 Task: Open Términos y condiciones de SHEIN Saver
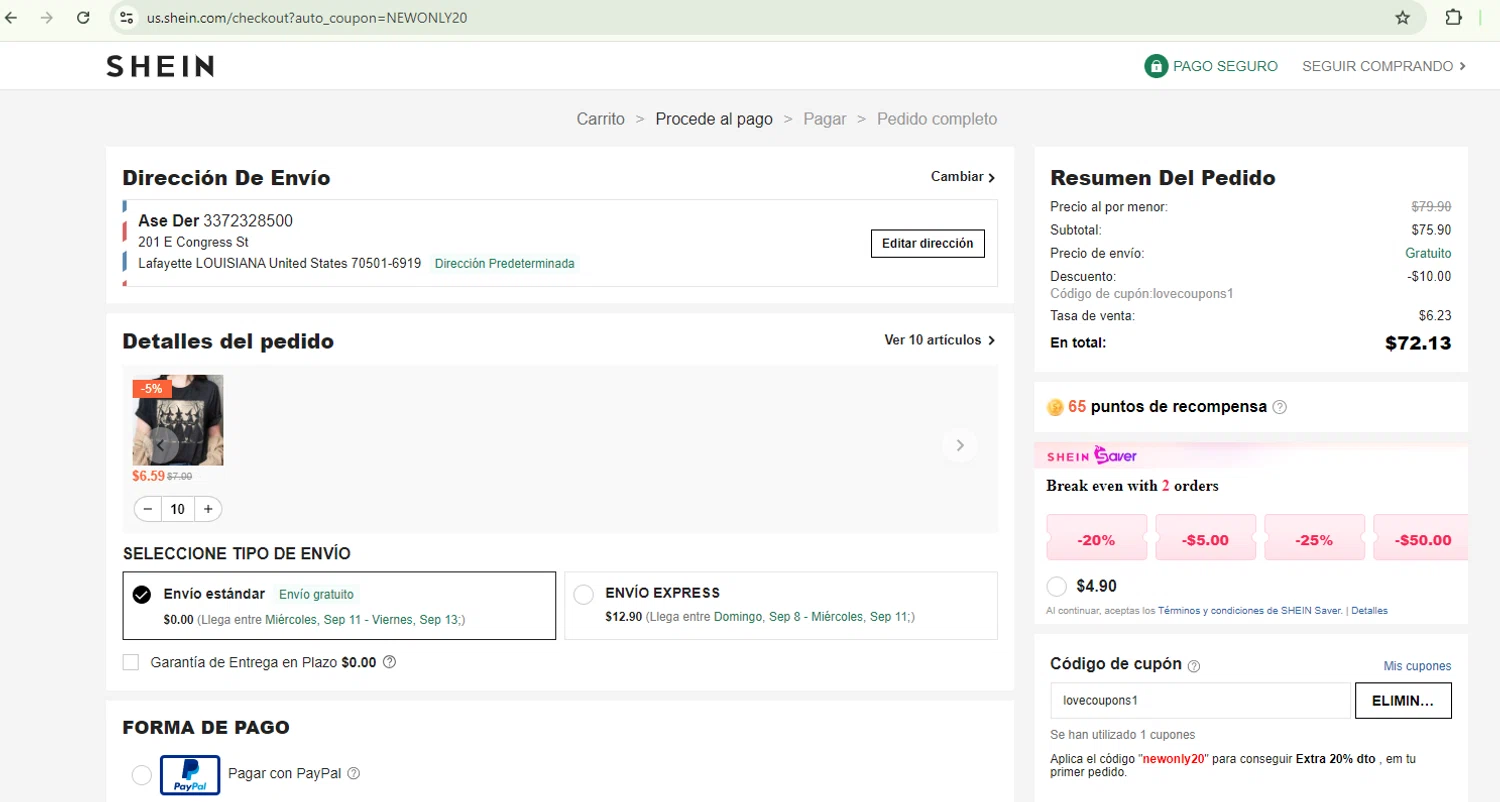1250,610
